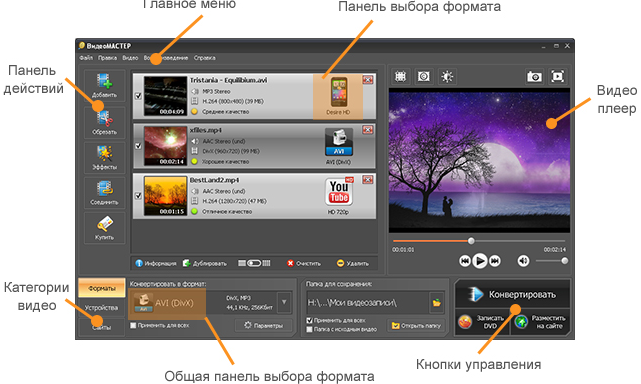The image size is (641, 384).
Task: Uncheck the BestLand2.mp4 checkbox
Action: point(138,195)
